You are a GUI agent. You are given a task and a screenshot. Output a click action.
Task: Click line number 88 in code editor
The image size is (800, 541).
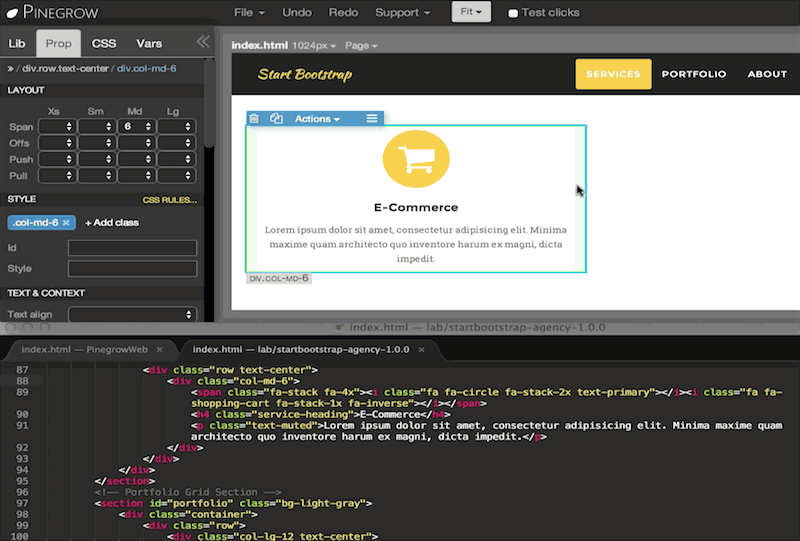pyautogui.click(x=22, y=381)
